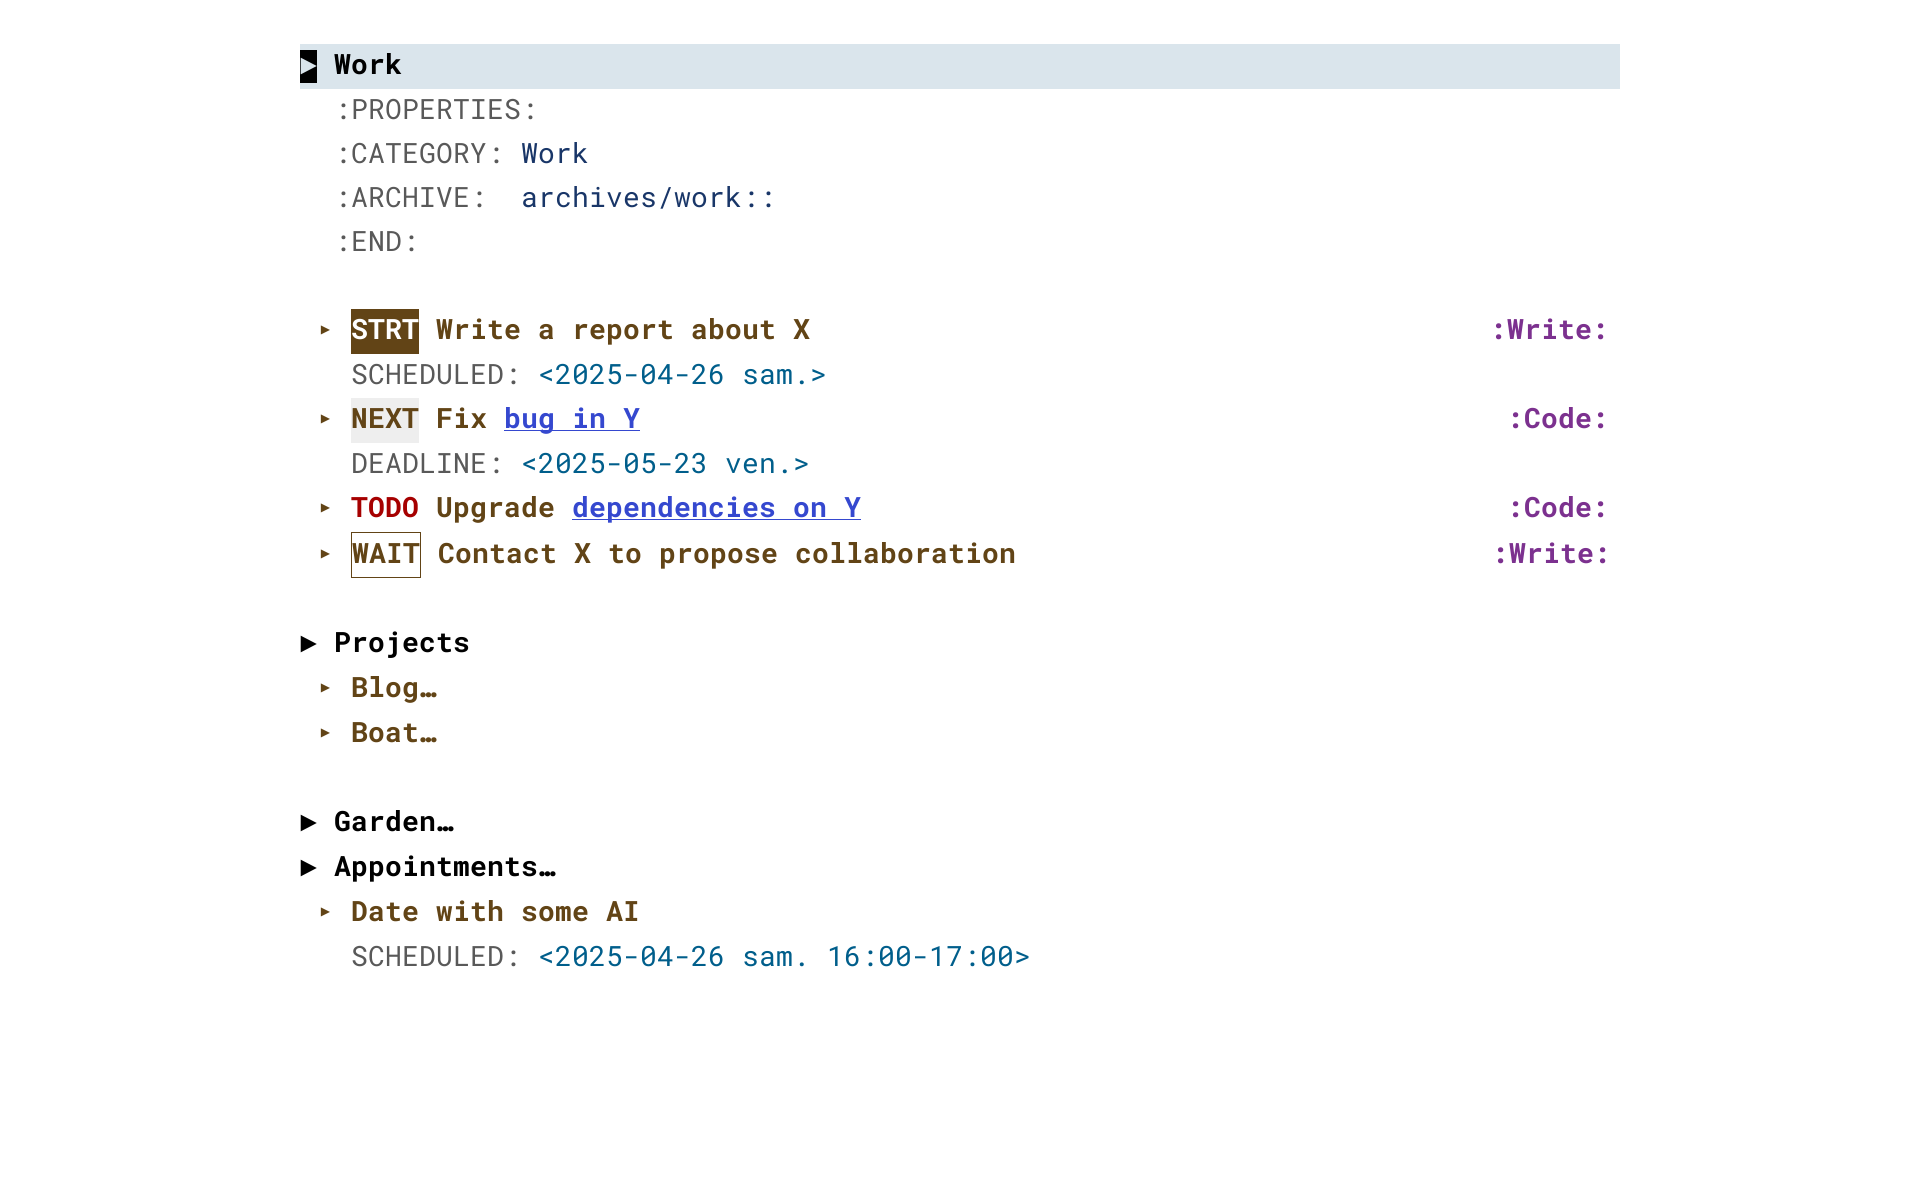Click the word 'Fix' in NEXT task
Screen dimensions: 1920x1200
(x=461, y=420)
